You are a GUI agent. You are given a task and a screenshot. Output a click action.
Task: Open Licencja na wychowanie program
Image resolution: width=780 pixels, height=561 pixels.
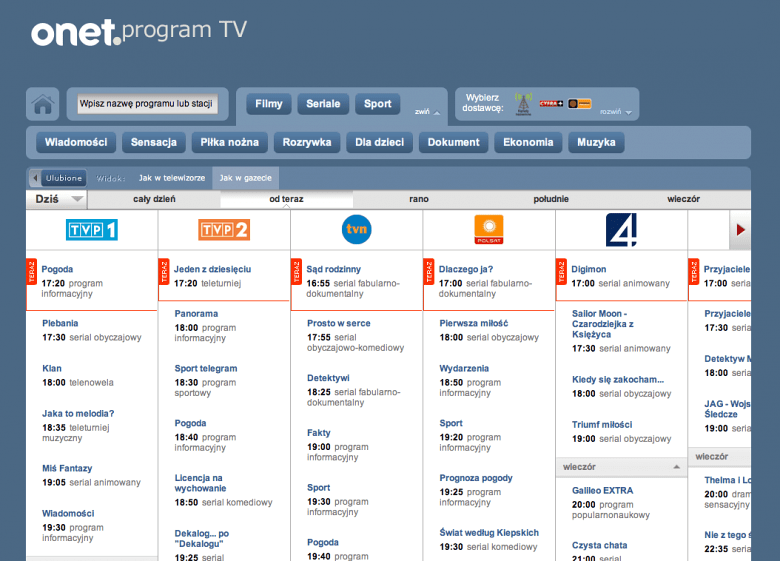[x=200, y=483]
